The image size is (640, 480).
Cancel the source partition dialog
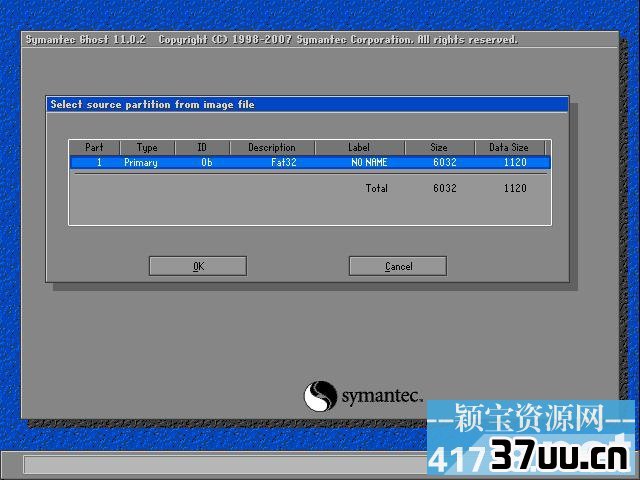(398, 266)
